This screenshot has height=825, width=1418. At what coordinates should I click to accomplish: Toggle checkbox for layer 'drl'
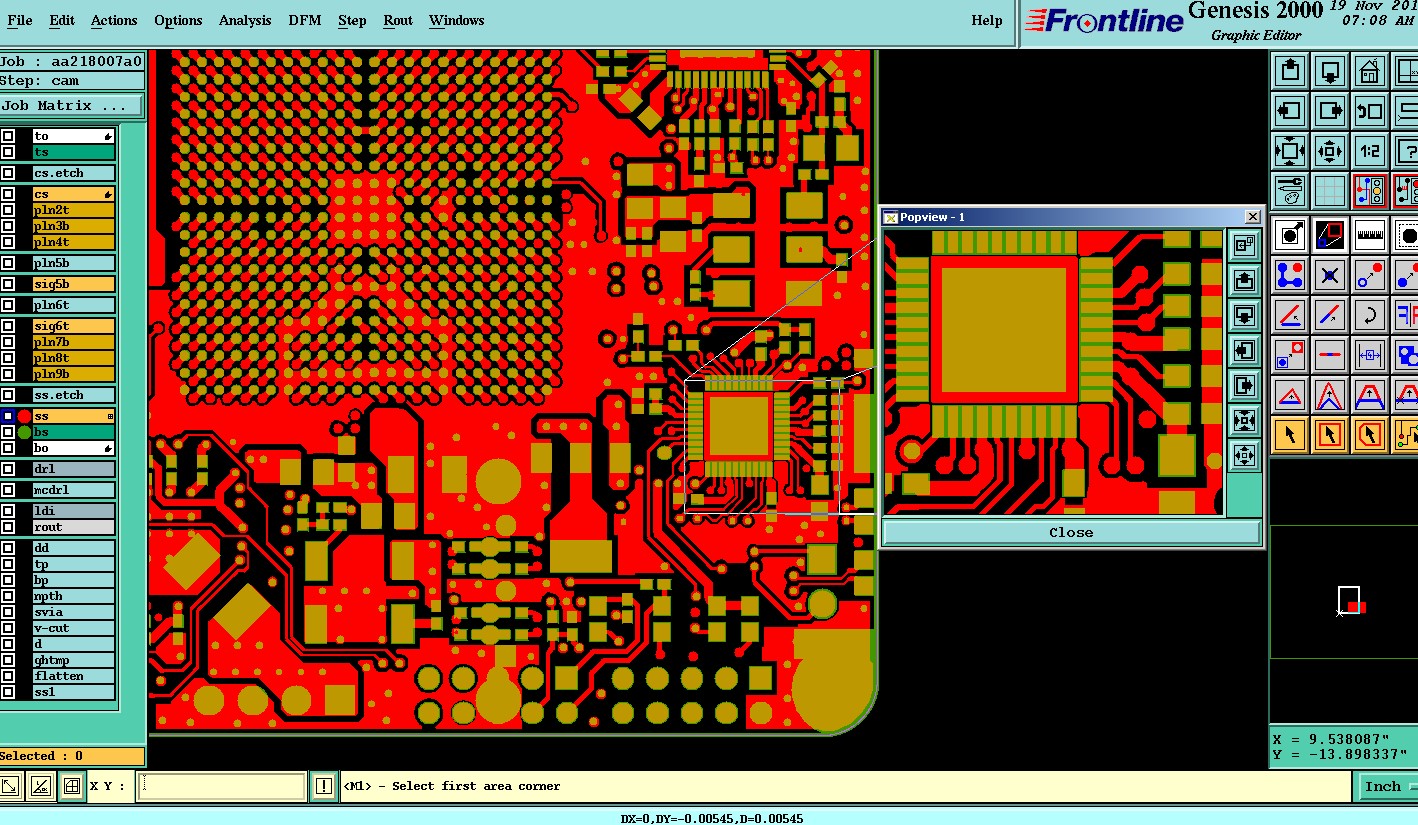(8, 469)
